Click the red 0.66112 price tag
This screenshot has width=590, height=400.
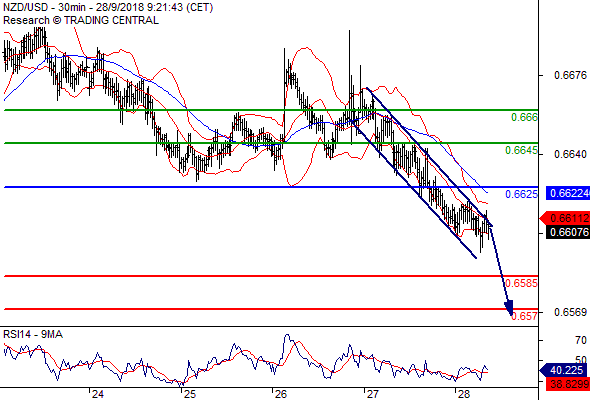(565, 218)
